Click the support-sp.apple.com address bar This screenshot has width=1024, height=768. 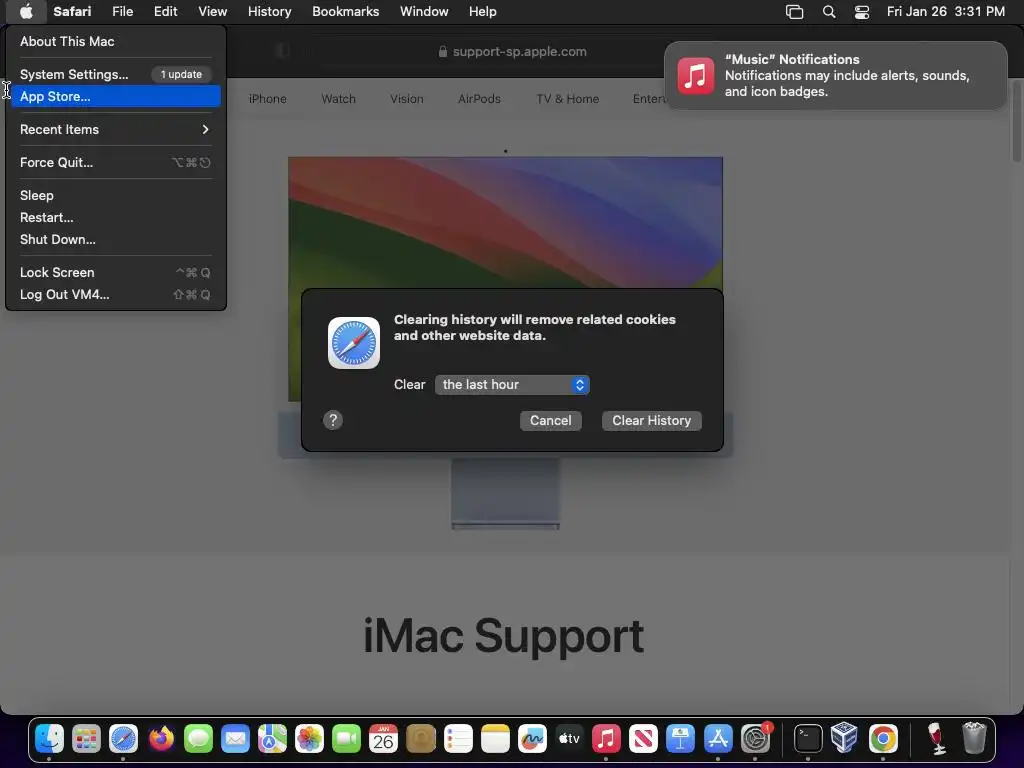513,52
